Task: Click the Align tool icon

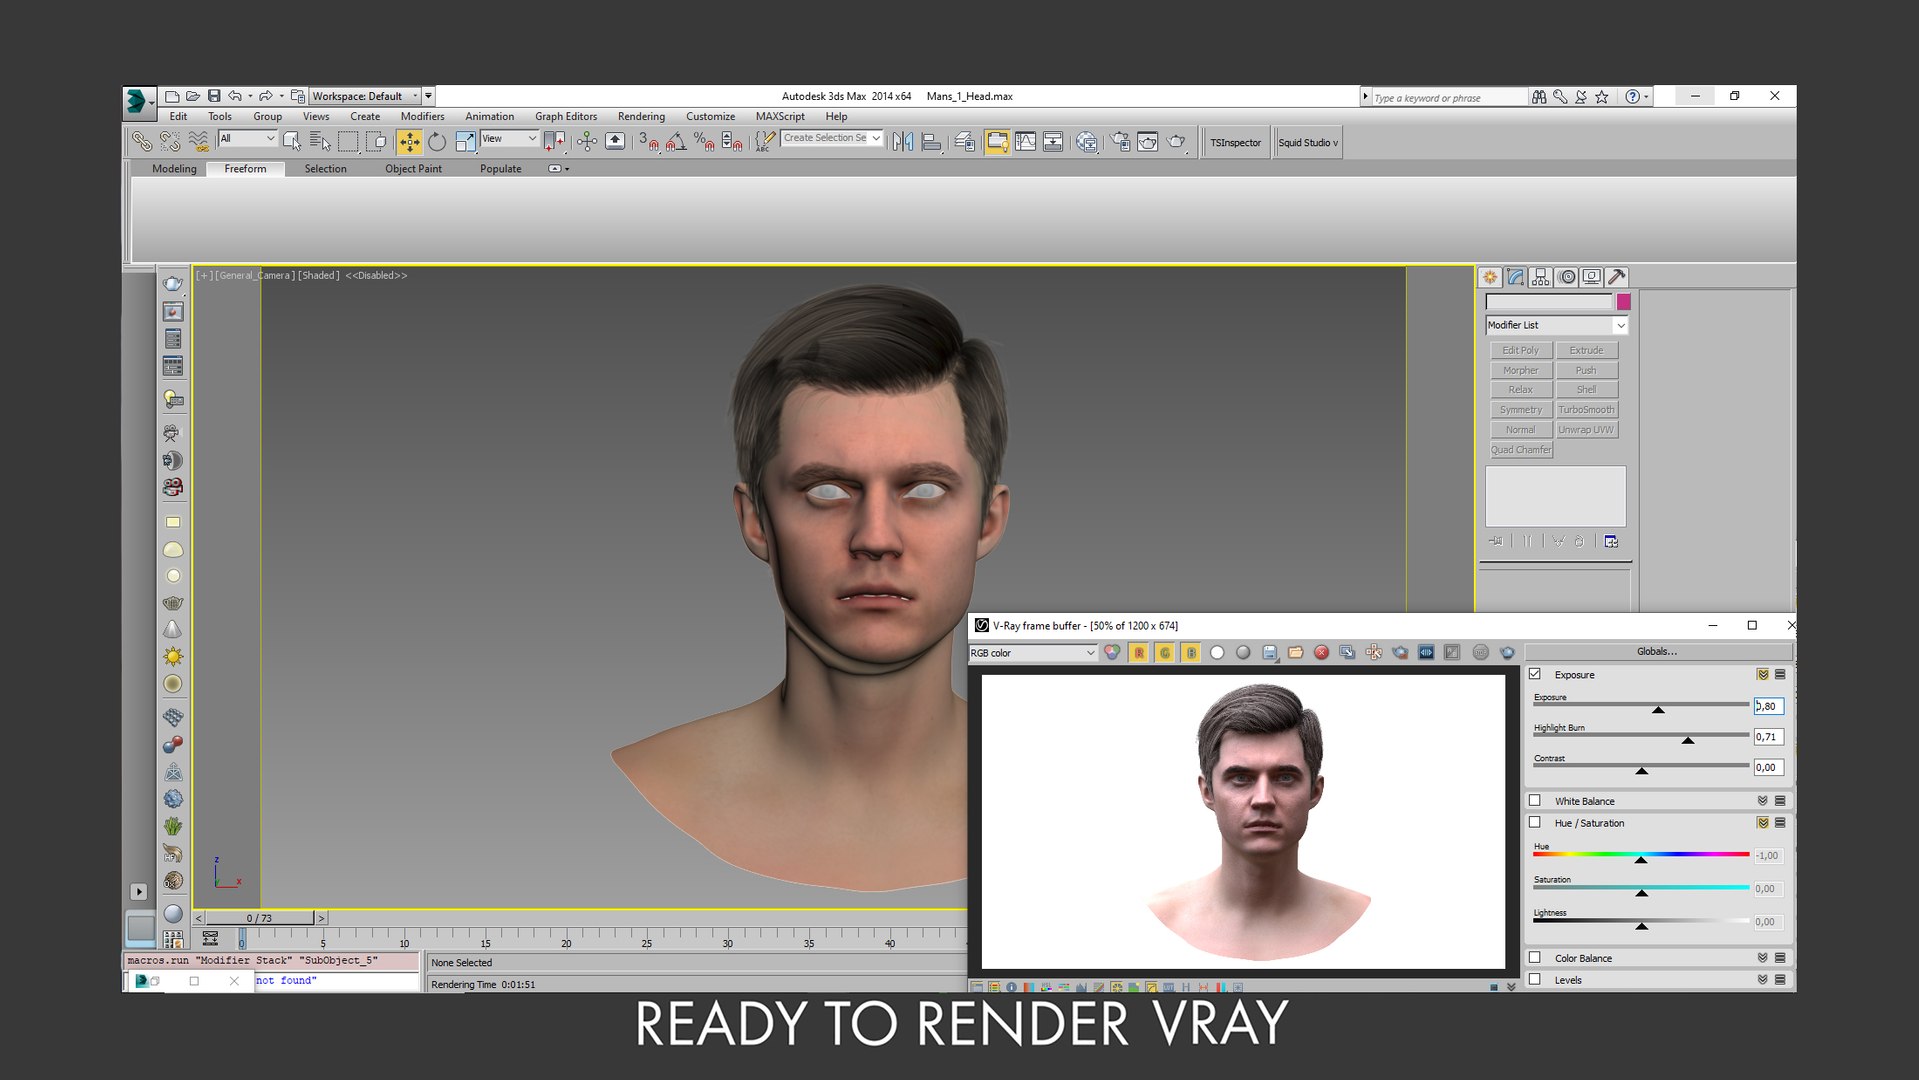Action: (931, 142)
